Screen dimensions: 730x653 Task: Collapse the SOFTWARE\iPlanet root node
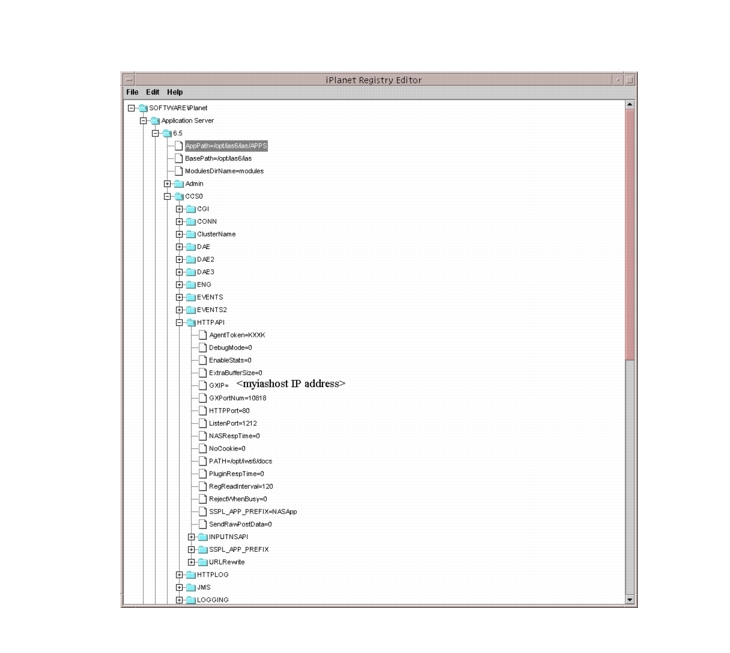[x=131, y=108]
